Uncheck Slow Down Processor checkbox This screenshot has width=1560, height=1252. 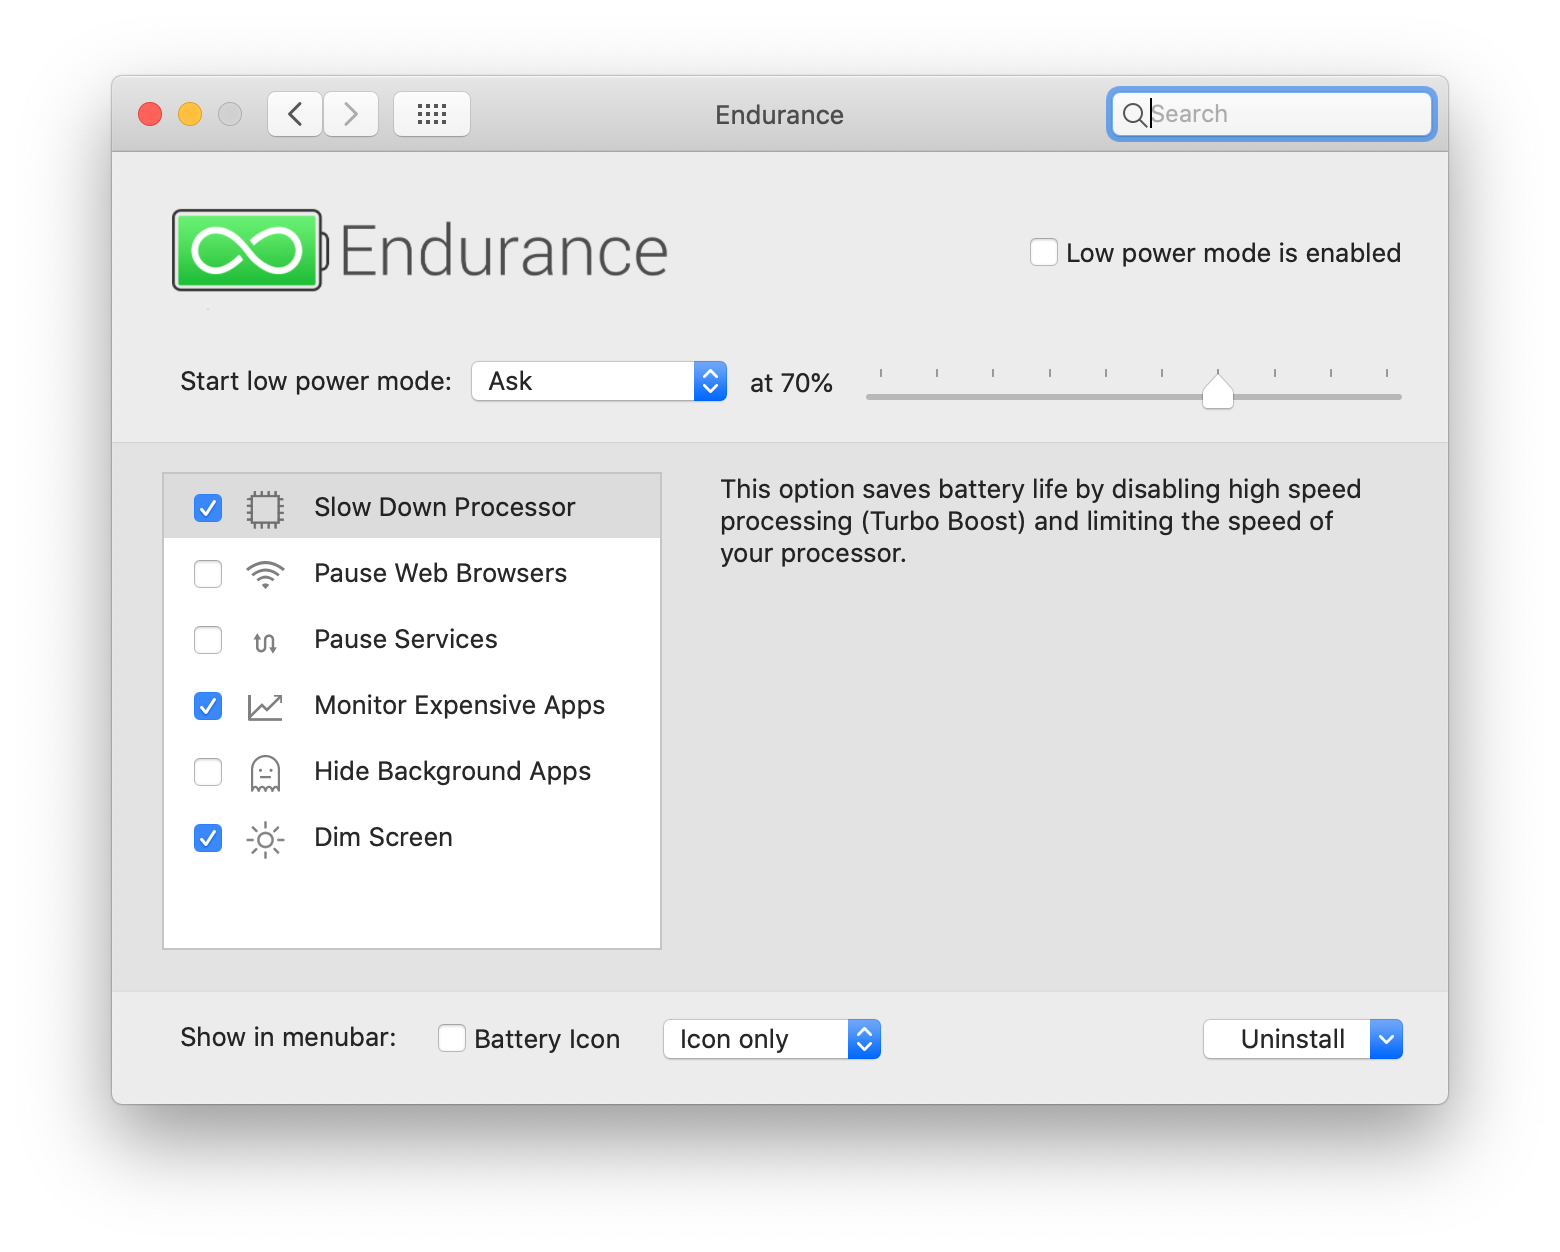click(x=208, y=508)
